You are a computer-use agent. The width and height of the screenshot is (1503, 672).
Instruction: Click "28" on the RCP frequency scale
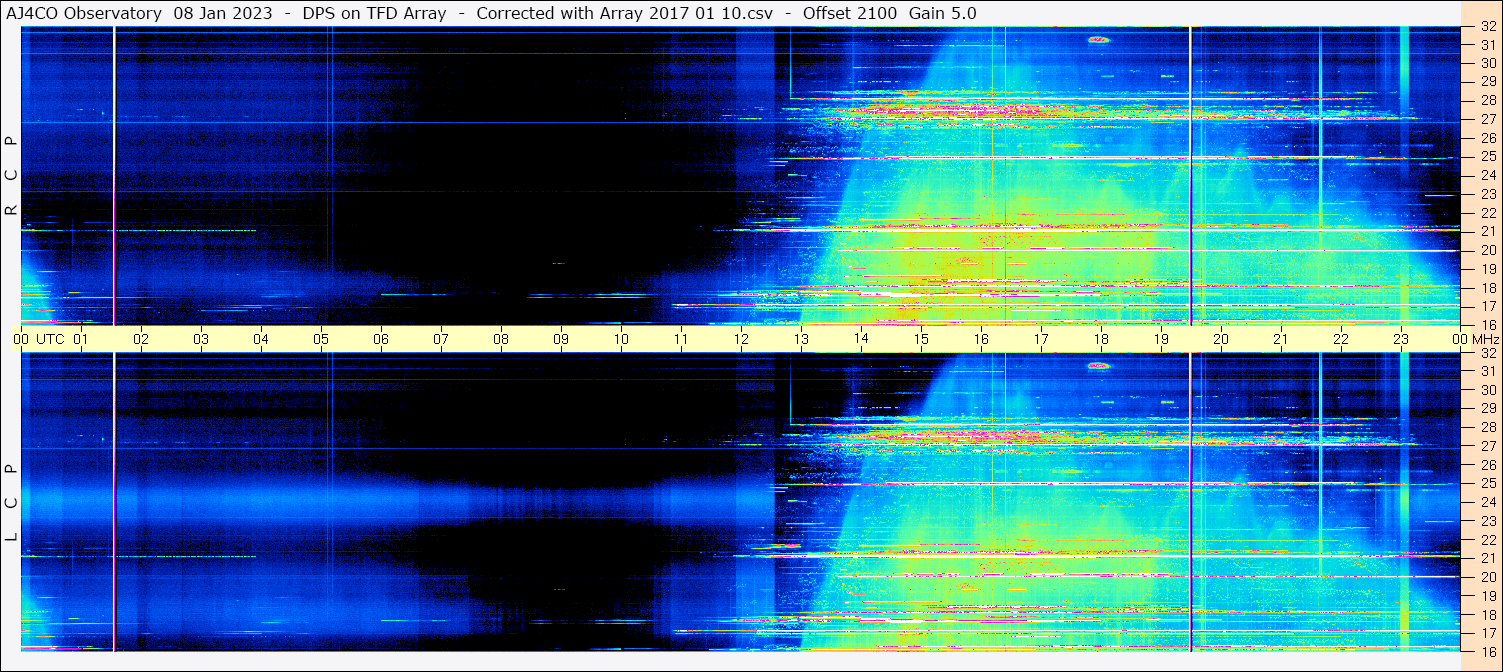[x=1487, y=101]
